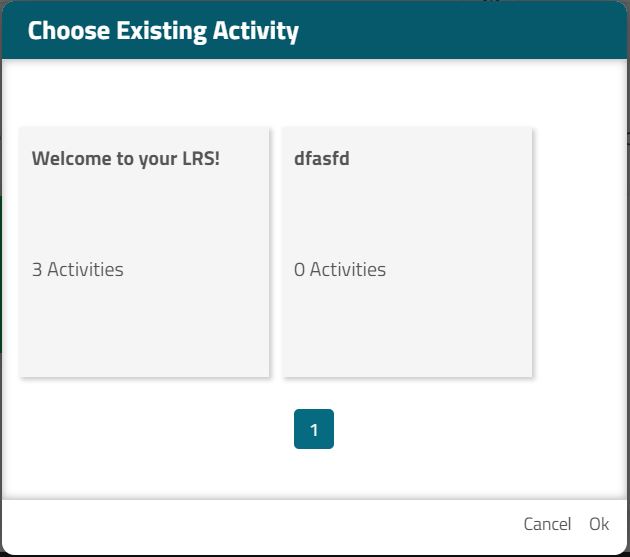This screenshot has width=630, height=557.
Task: Click empty area below "3 Activities" in first card
Action: [x=144, y=330]
